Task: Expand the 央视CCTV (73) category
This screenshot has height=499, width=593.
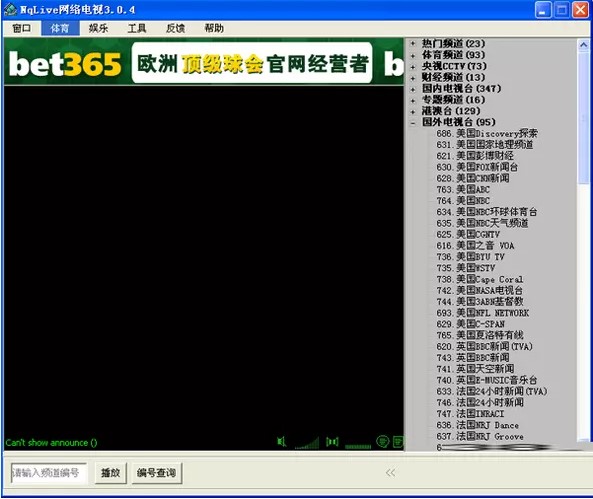Action: point(413,67)
